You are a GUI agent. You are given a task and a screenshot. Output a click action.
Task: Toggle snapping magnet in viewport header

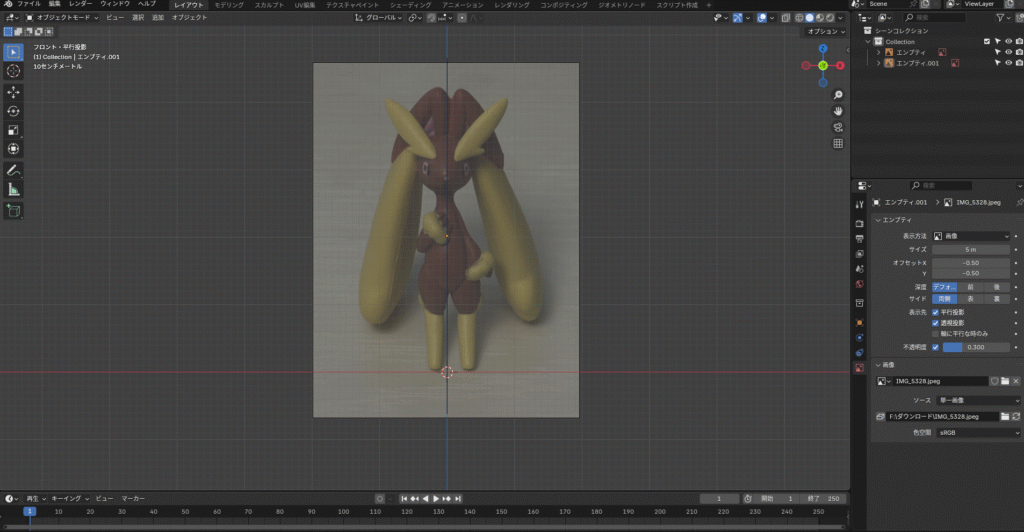coord(431,18)
